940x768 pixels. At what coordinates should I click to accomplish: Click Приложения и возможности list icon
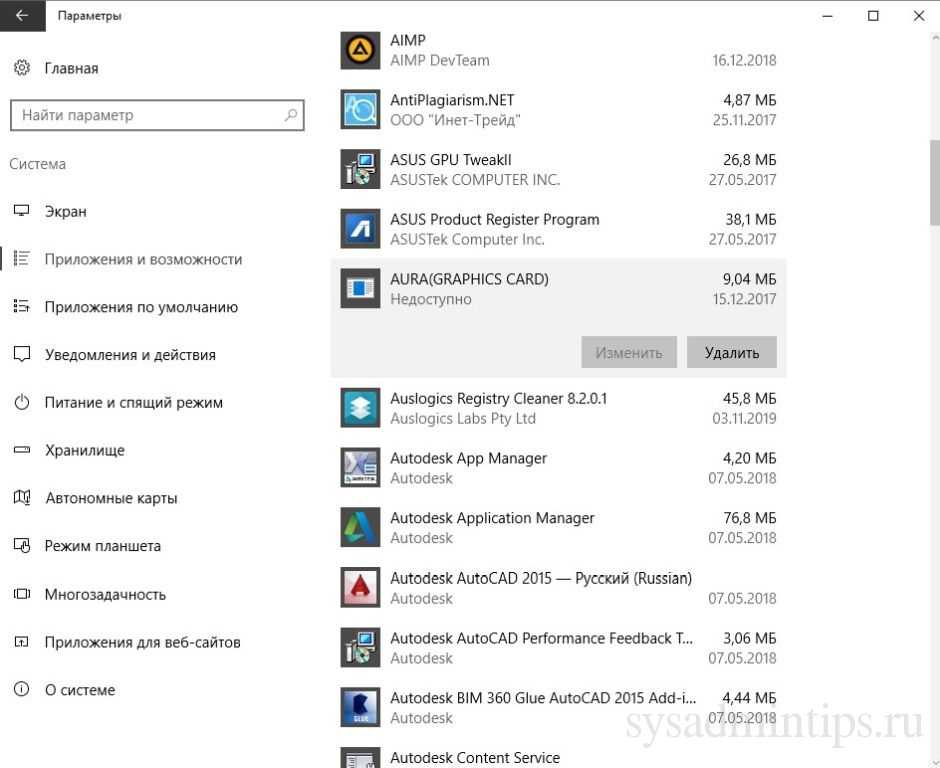22,258
